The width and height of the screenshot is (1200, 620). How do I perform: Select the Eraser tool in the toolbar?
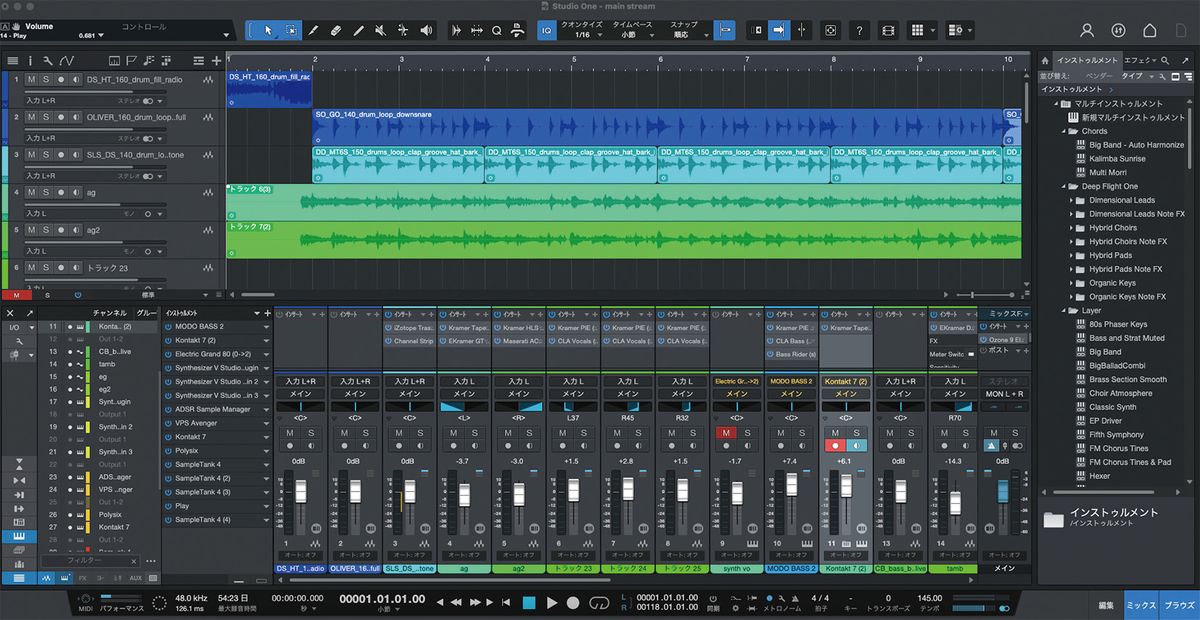point(336,31)
